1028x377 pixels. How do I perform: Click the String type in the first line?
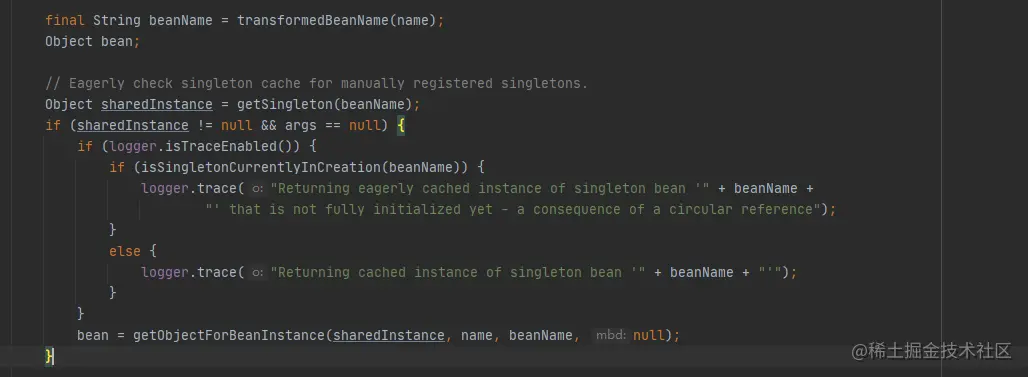[117, 20]
